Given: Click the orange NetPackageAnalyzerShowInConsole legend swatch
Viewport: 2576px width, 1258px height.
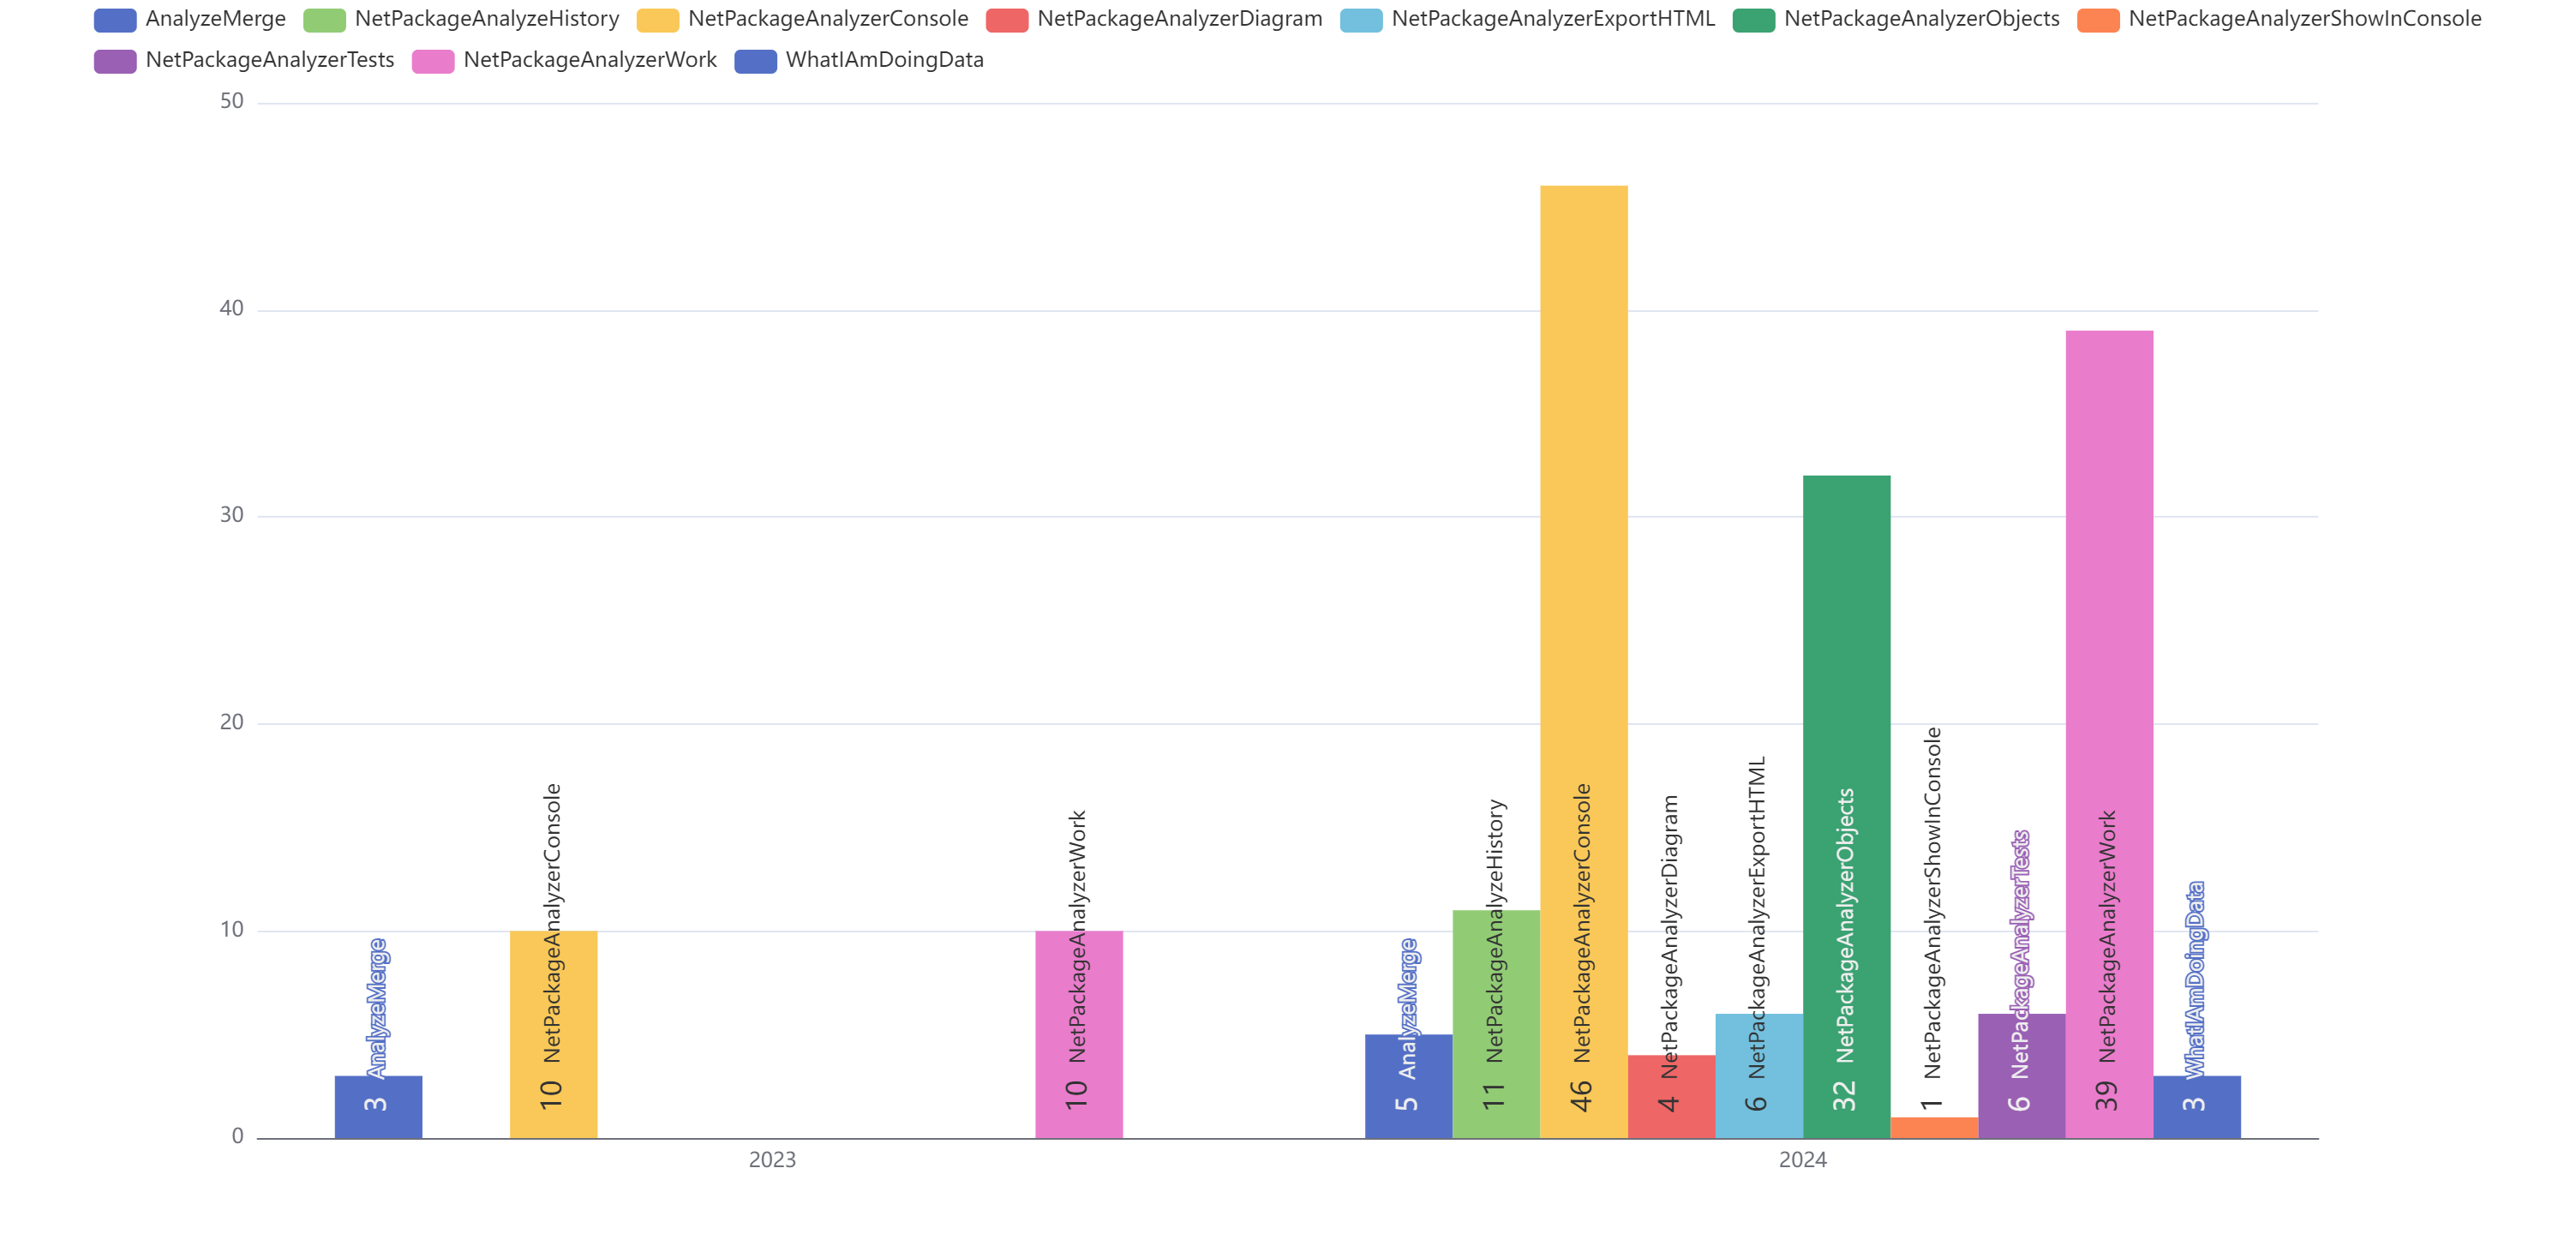Looking at the screenshot, I should pos(2097,20).
